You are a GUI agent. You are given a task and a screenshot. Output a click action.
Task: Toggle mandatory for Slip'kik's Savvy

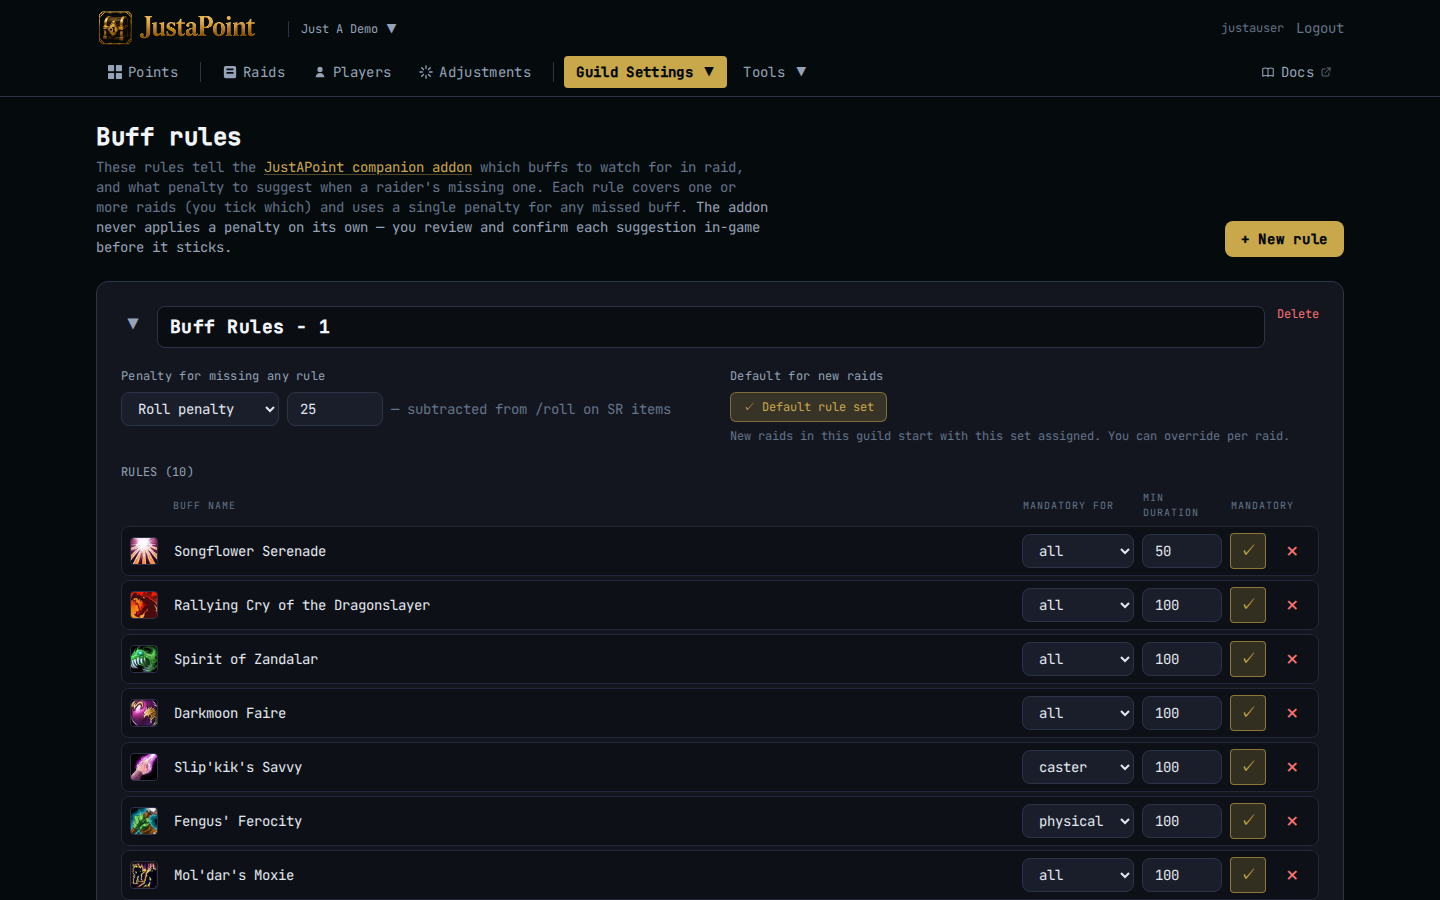point(1248,767)
